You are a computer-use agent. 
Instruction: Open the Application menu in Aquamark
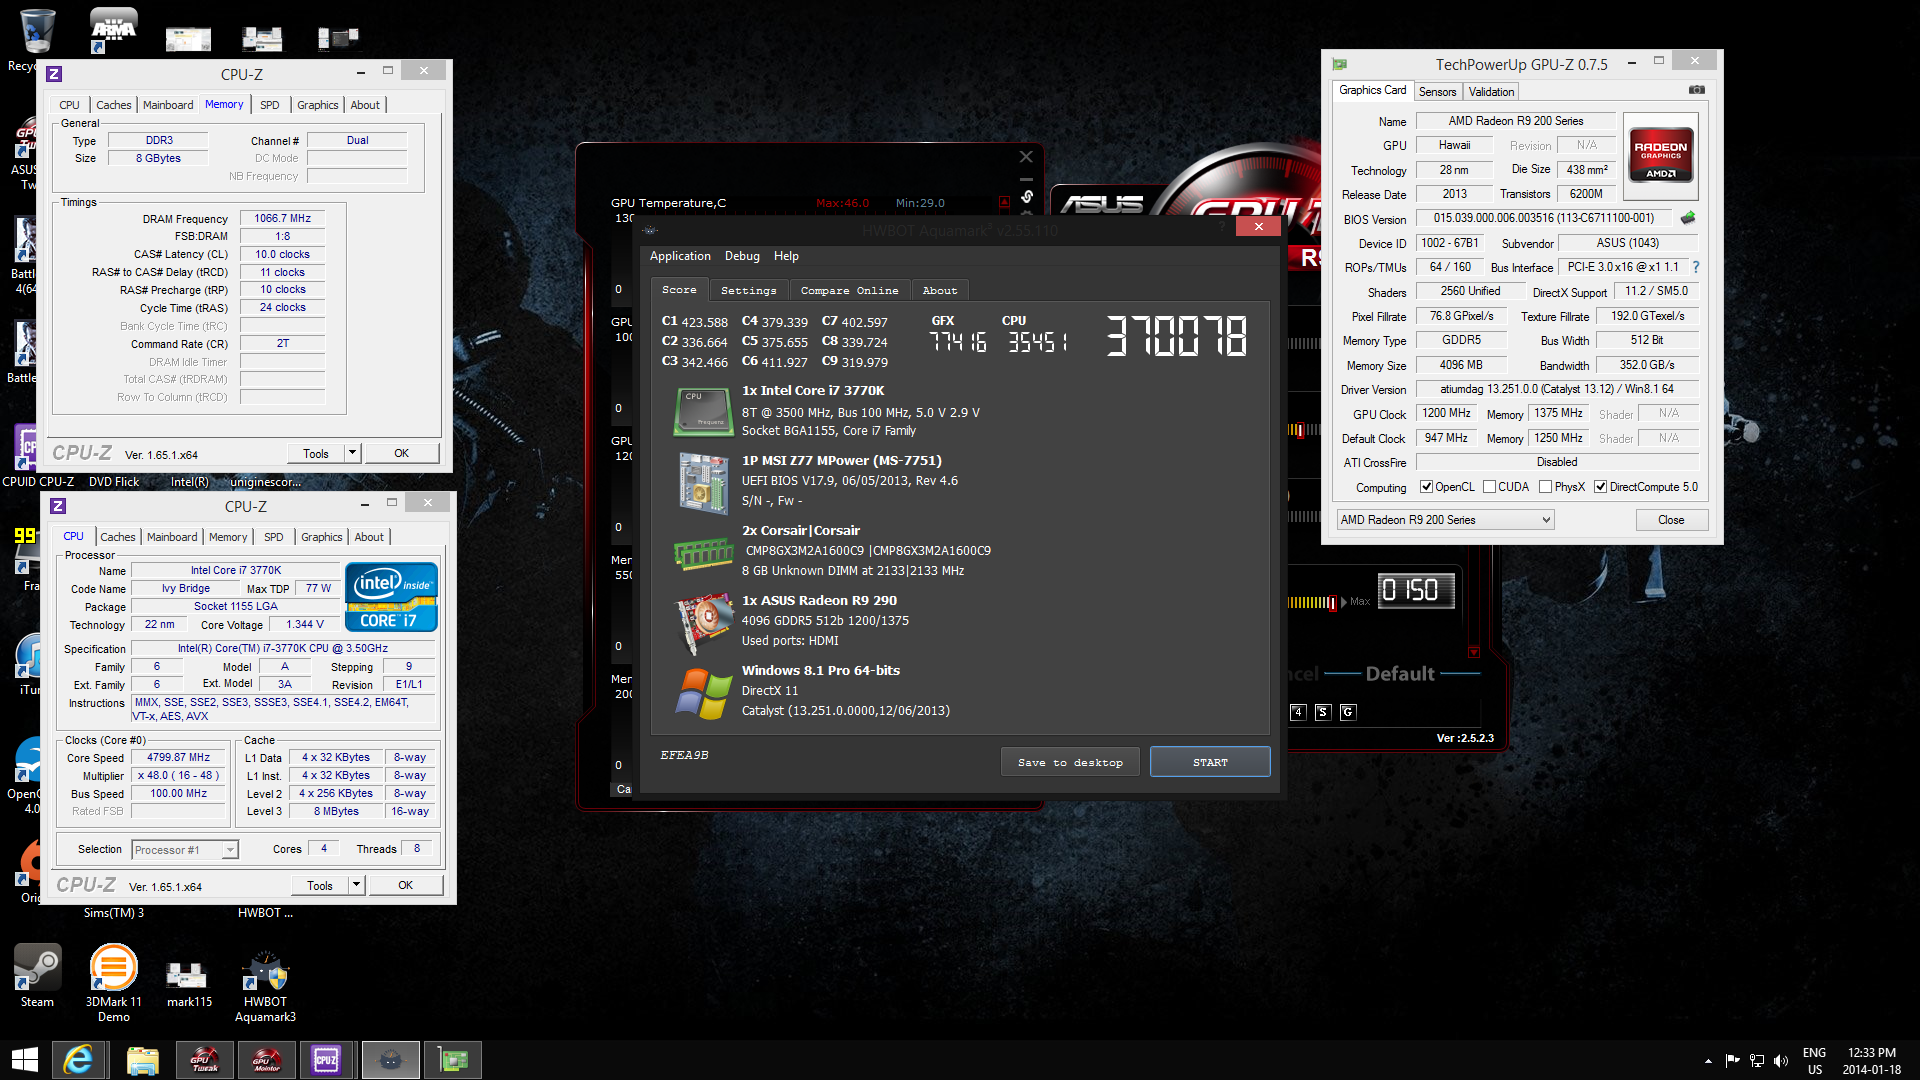[680, 256]
